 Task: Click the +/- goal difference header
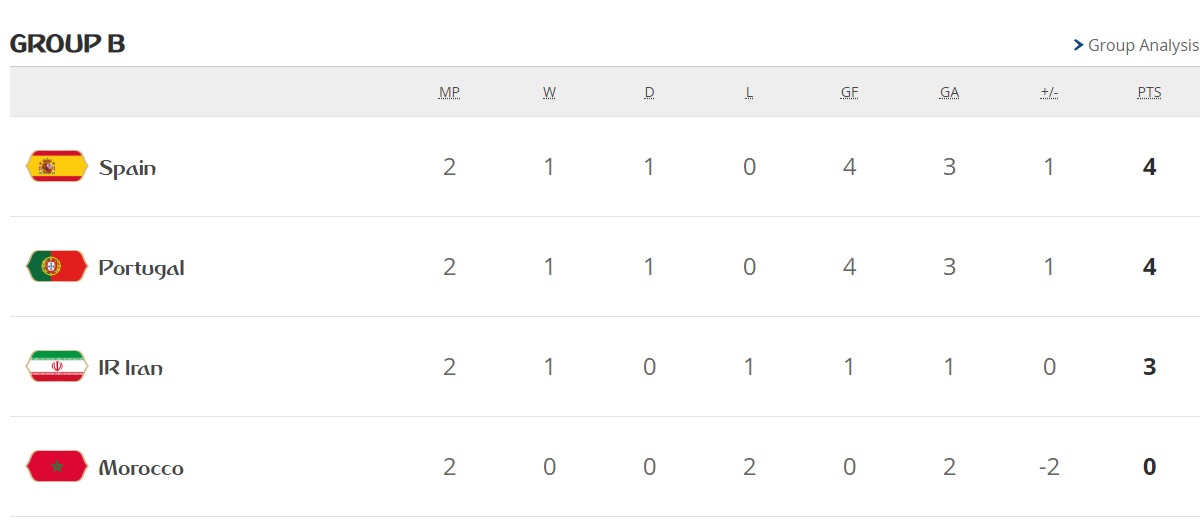pyautogui.click(x=1049, y=92)
